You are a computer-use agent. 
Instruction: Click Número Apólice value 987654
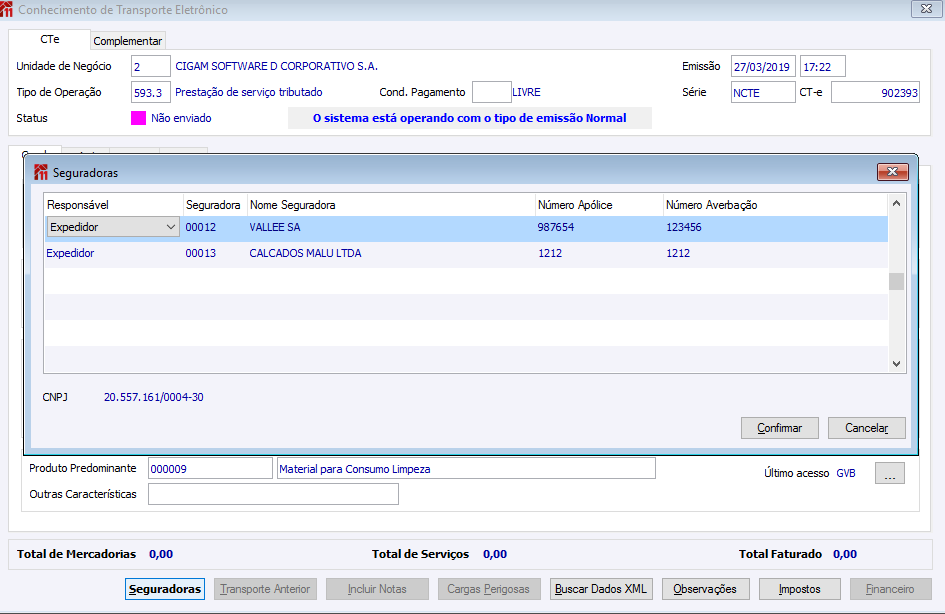click(556, 227)
